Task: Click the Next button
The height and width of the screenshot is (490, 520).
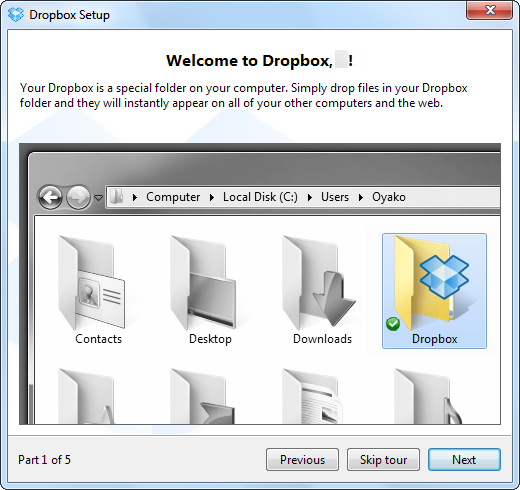Action: (x=464, y=460)
